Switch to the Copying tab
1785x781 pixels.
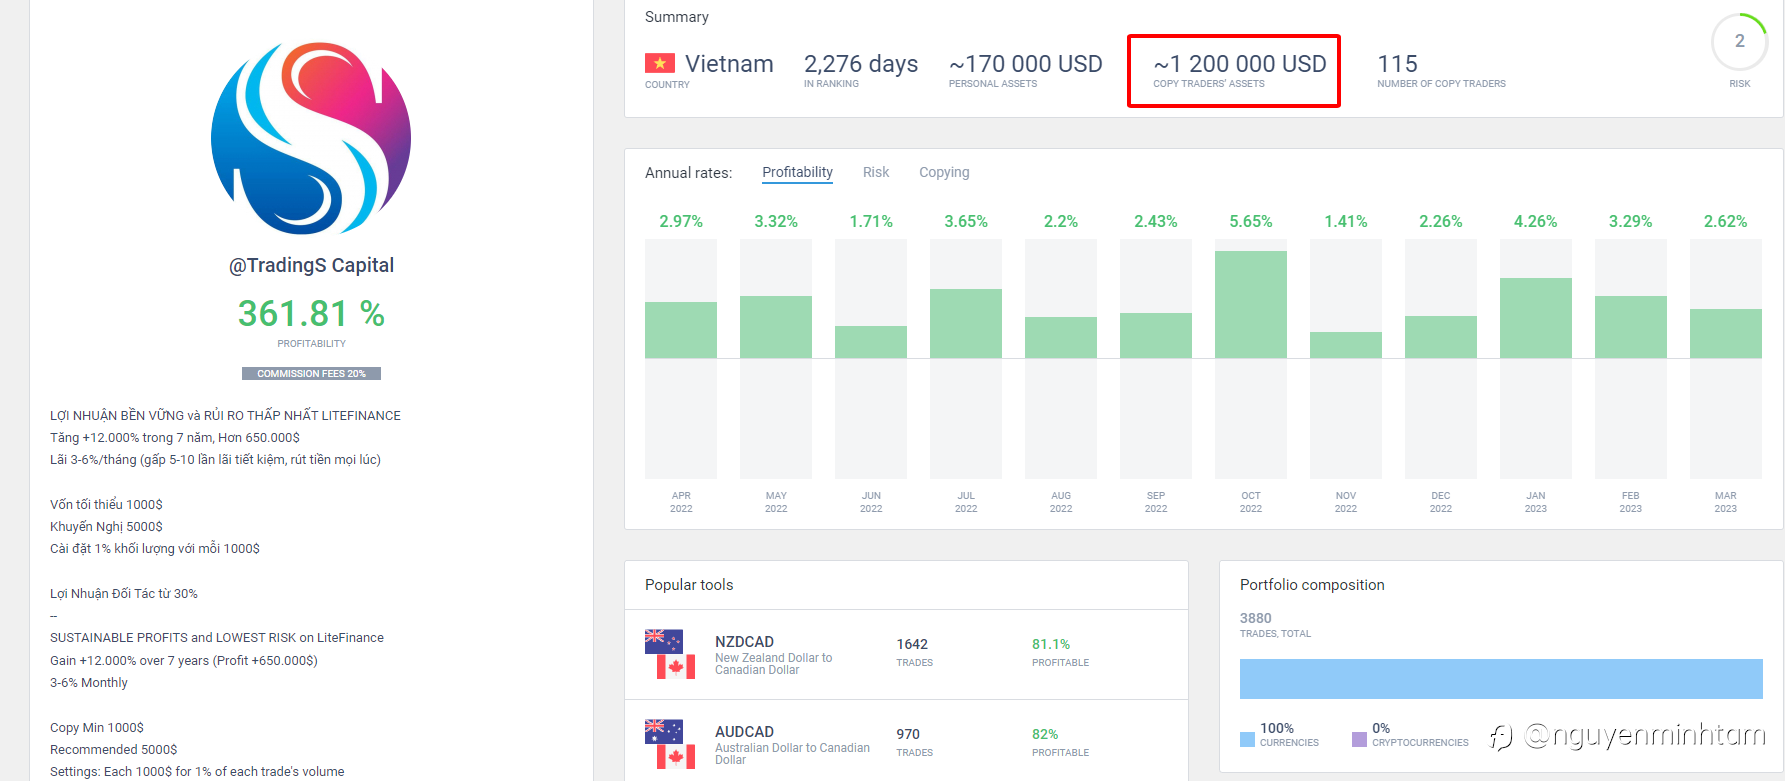point(944,172)
